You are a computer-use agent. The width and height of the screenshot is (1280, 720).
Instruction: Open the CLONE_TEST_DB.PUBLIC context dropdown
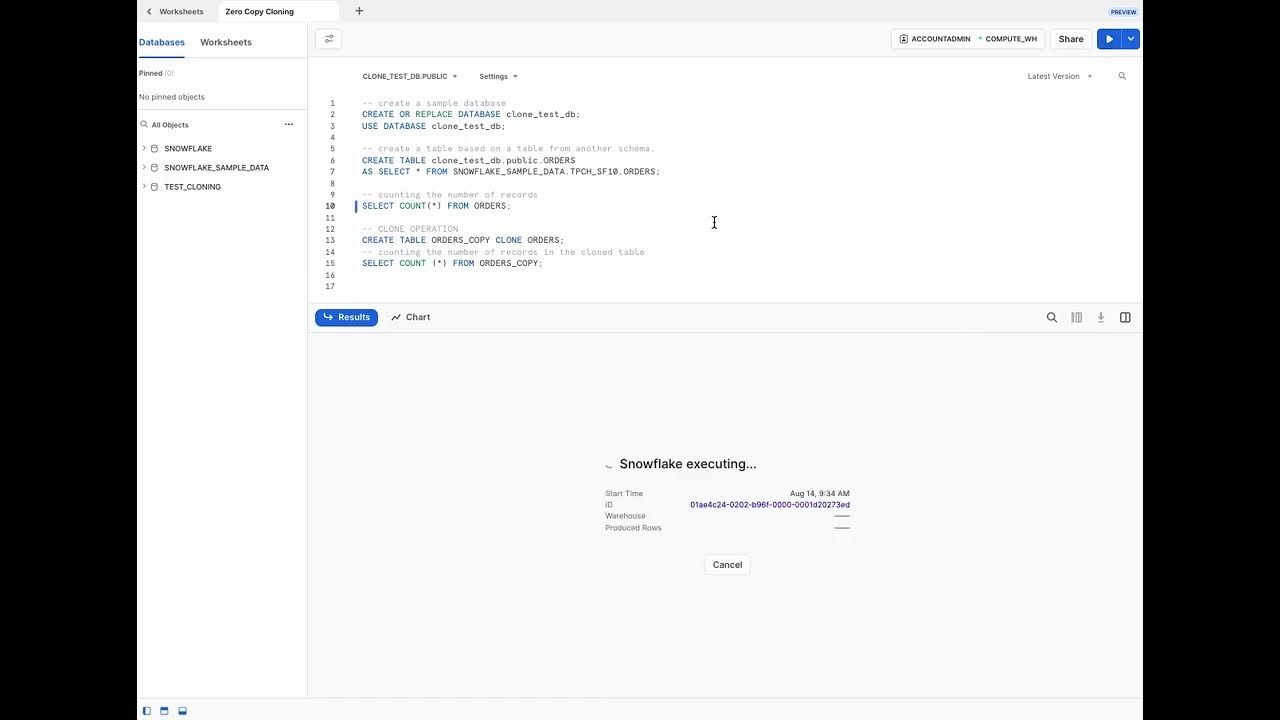409,76
